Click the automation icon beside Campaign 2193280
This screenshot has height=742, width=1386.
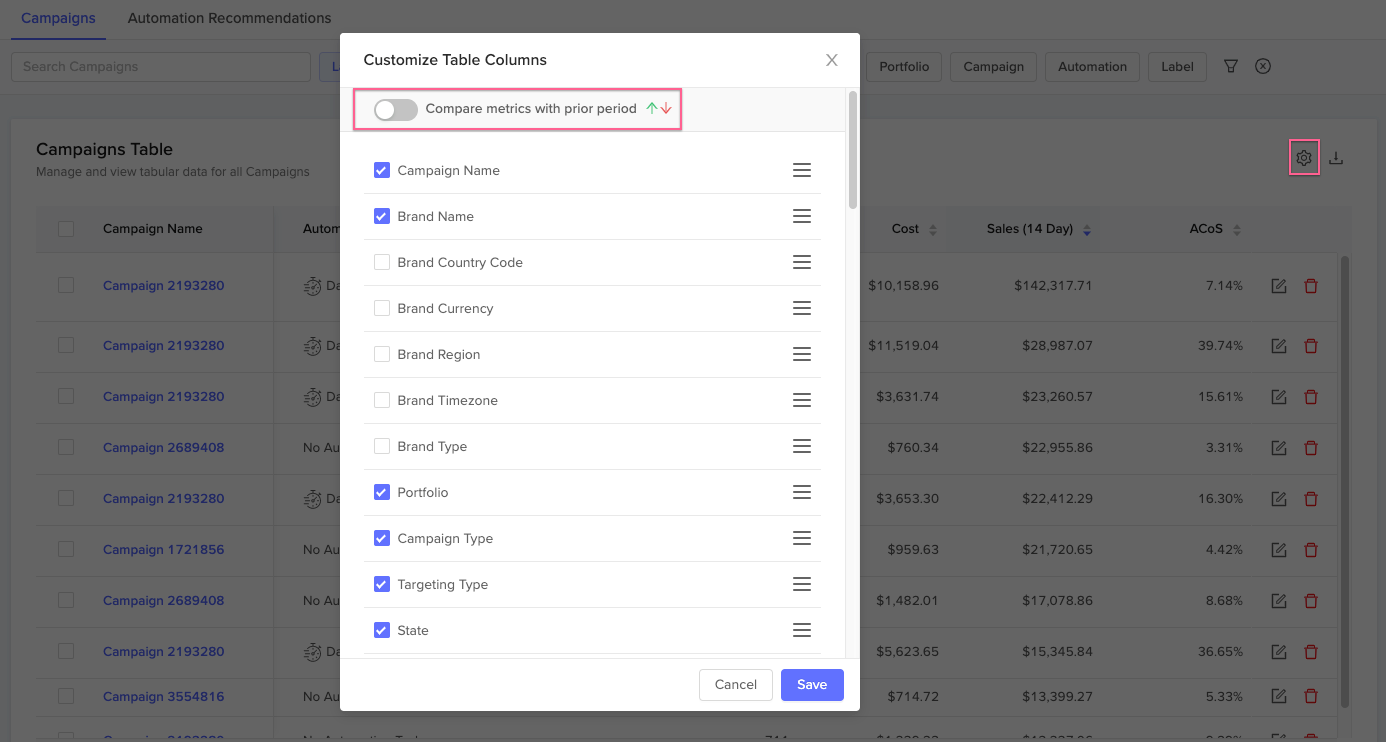(x=311, y=285)
